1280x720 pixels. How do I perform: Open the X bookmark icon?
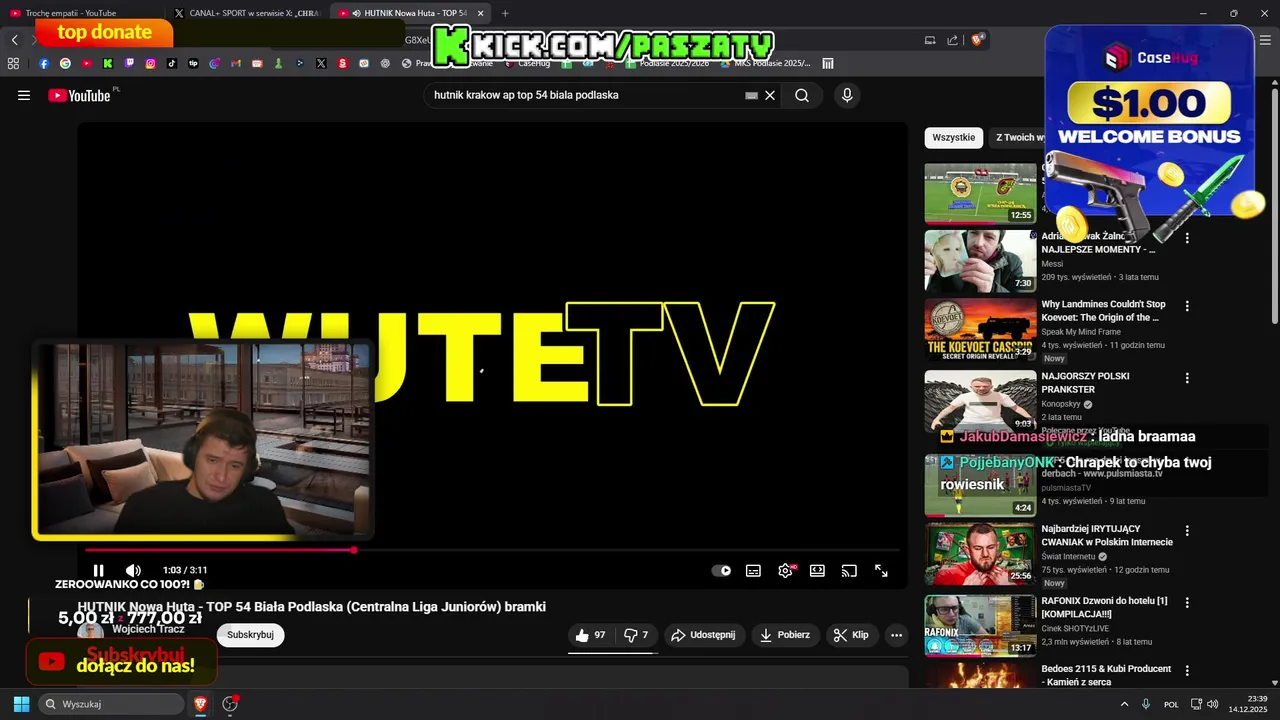tap(321, 63)
